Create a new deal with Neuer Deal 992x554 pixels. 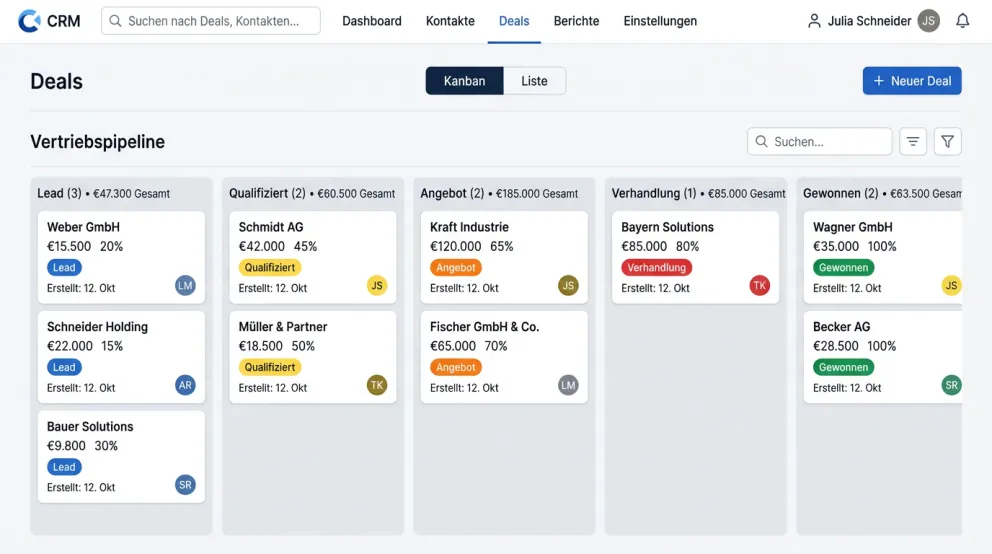tap(912, 81)
